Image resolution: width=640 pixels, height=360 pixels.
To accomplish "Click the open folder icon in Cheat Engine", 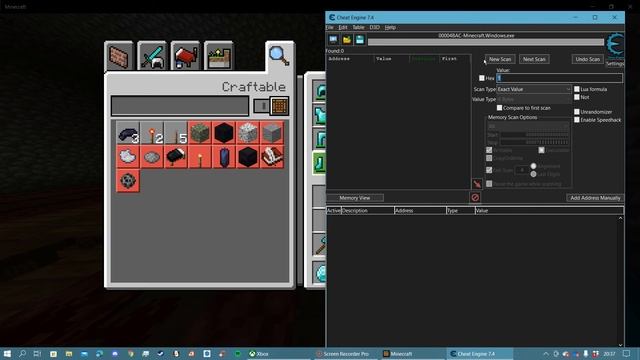I will pos(347,40).
